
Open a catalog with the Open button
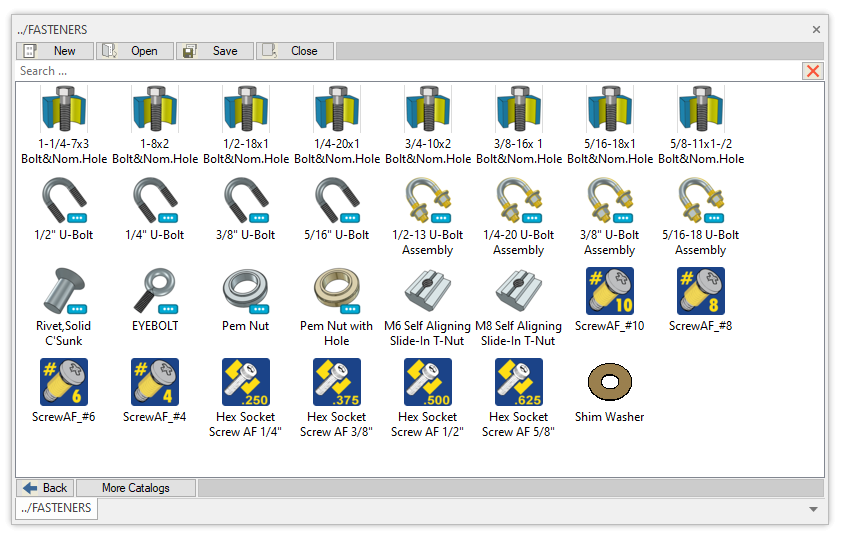point(135,51)
